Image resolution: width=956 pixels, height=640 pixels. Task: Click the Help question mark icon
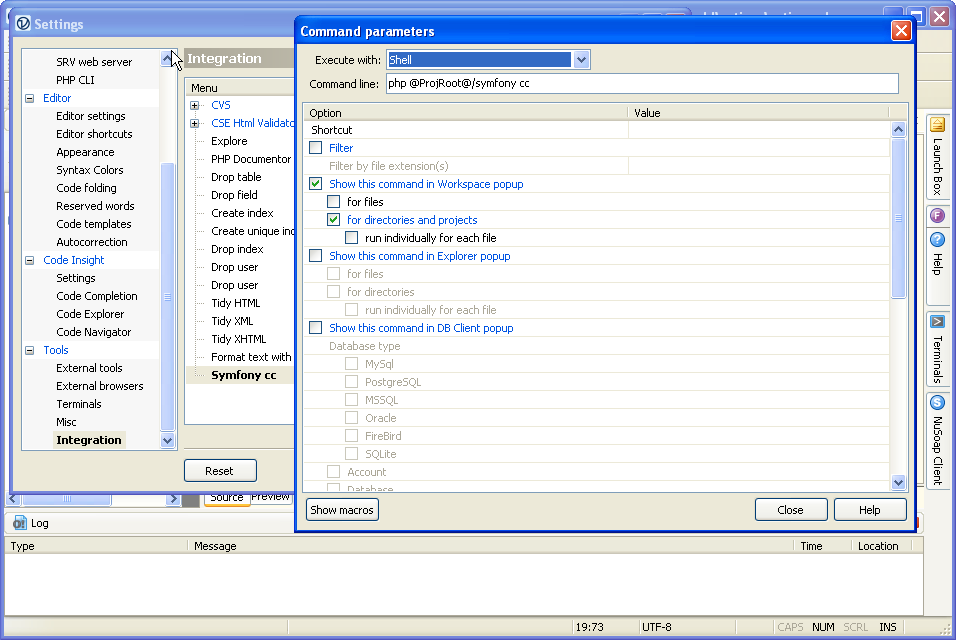pyautogui.click(x=938, y=240)
